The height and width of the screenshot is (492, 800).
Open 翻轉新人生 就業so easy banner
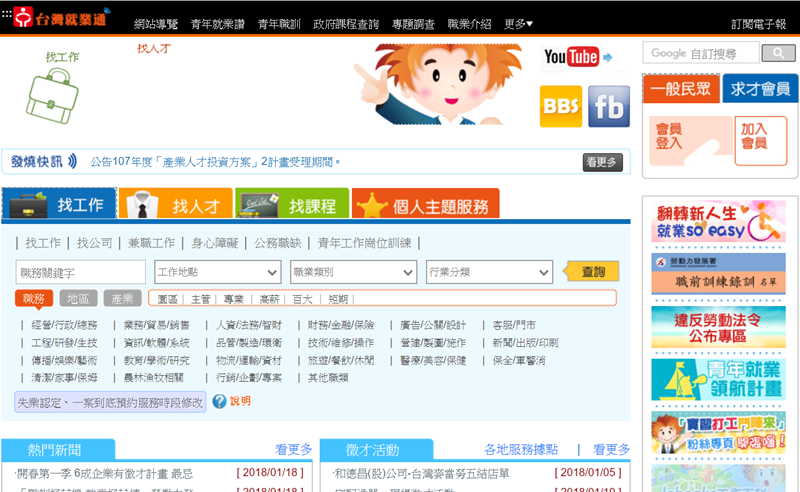click(718, 222)
